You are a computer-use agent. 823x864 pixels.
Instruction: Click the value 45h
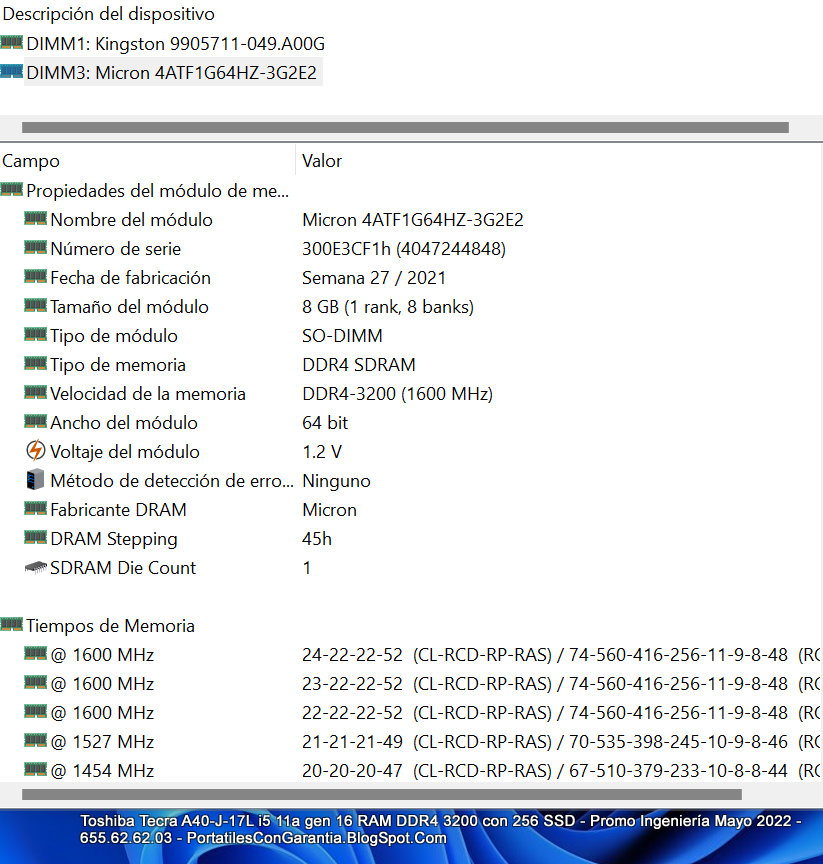coord(317,539)
